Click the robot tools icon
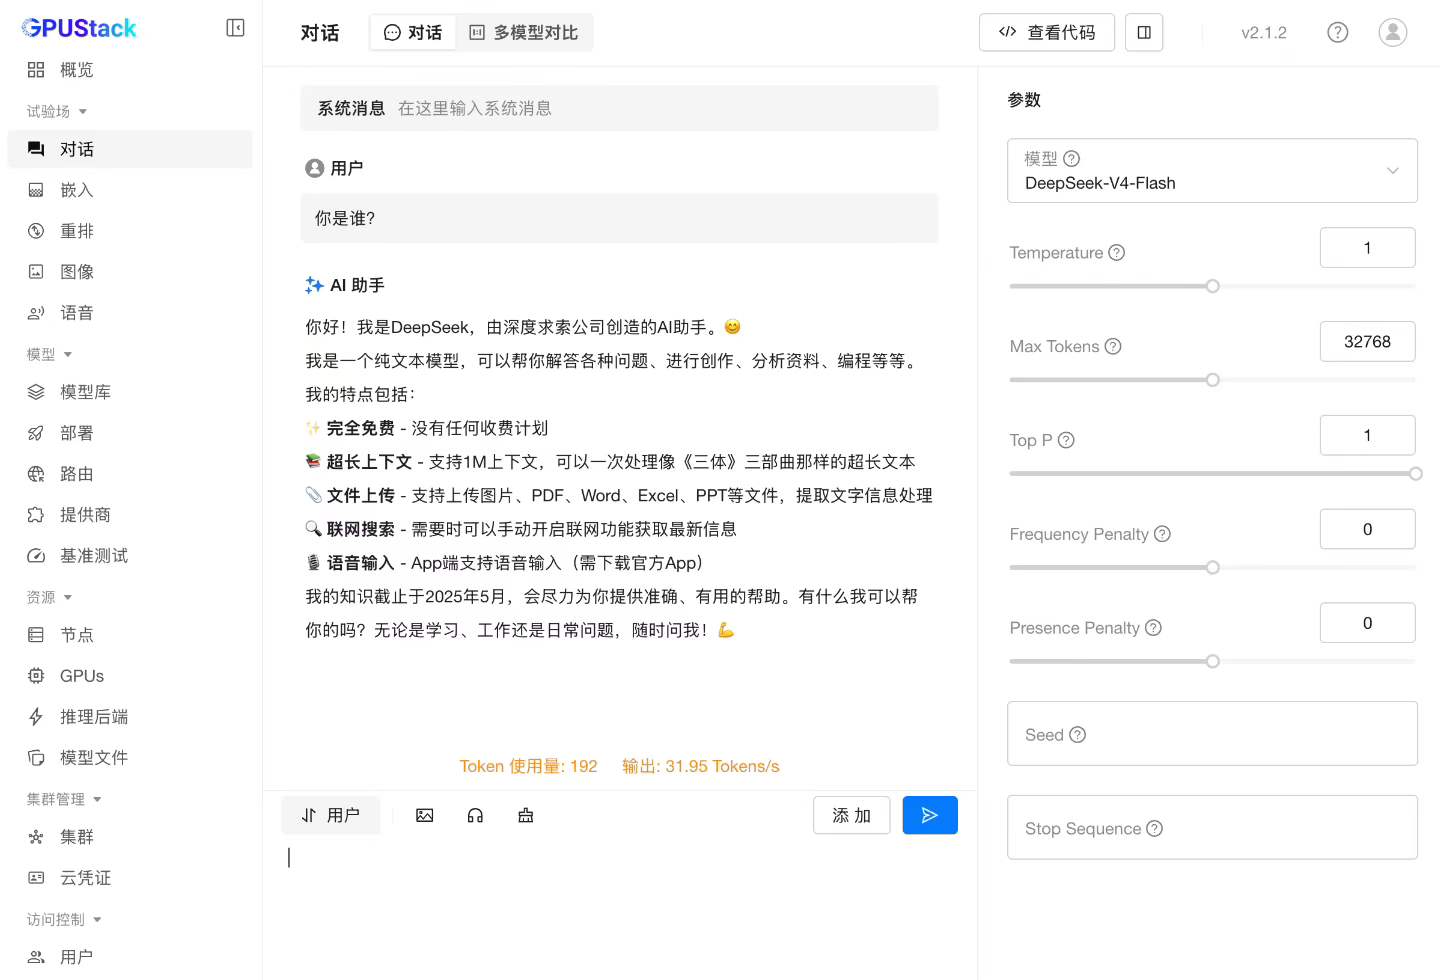Viewport: 1440px width, 980px height. tap(525, 816)
